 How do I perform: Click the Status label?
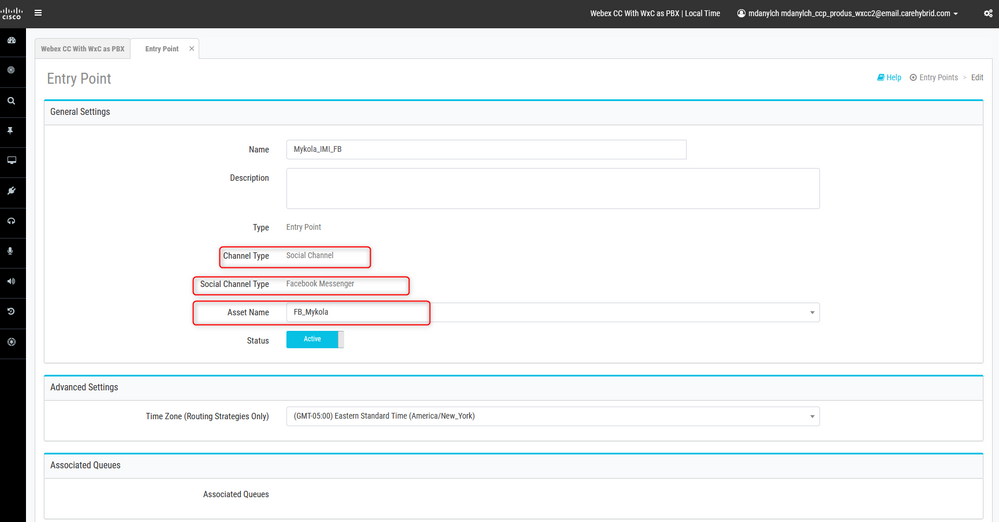[257, 341]
